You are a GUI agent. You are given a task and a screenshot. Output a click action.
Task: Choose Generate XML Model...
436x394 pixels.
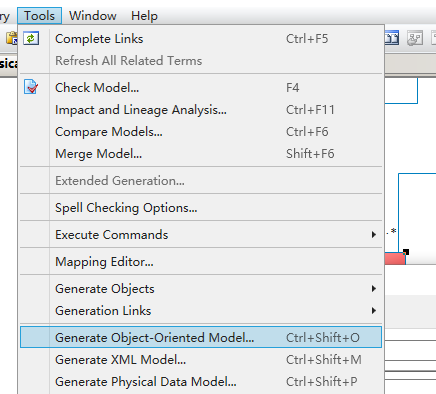201,360
